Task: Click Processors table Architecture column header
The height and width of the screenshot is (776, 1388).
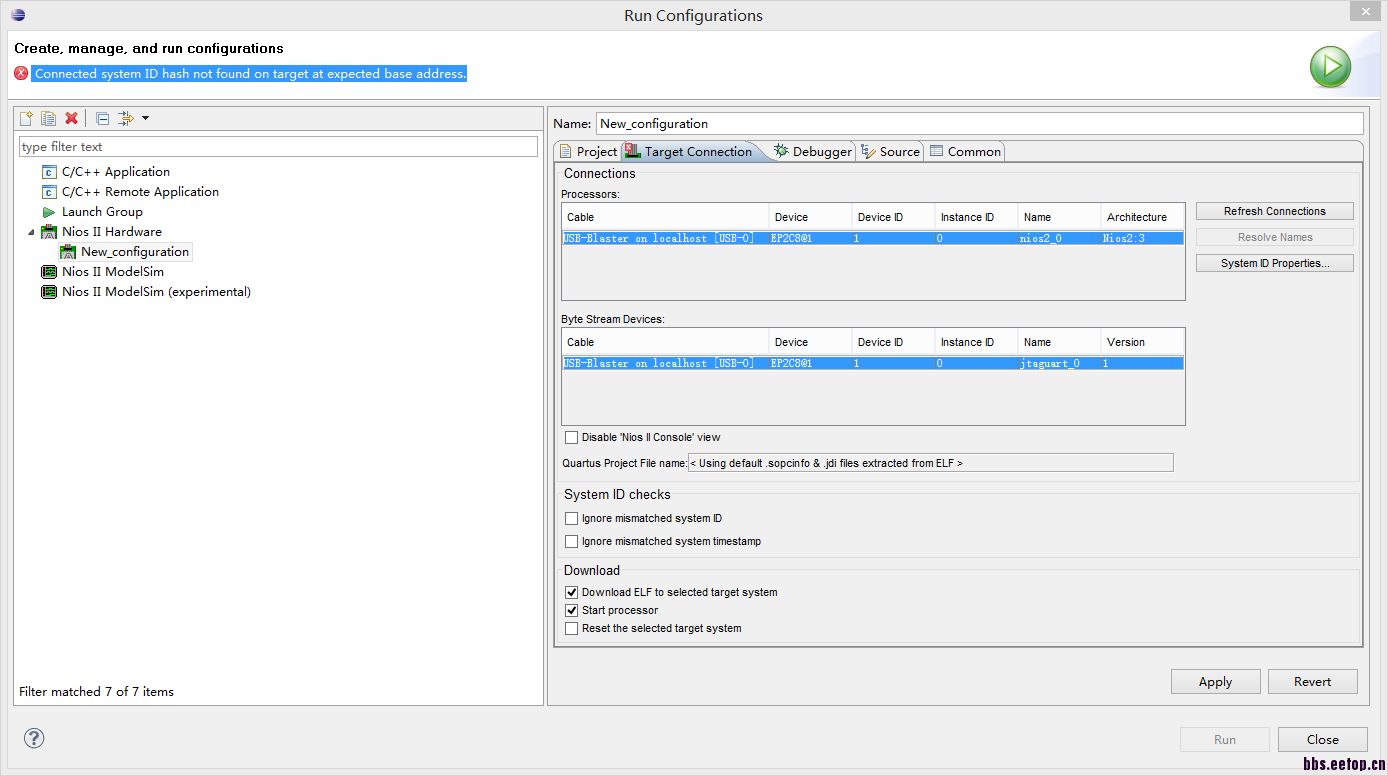Action: [1142, 217]
